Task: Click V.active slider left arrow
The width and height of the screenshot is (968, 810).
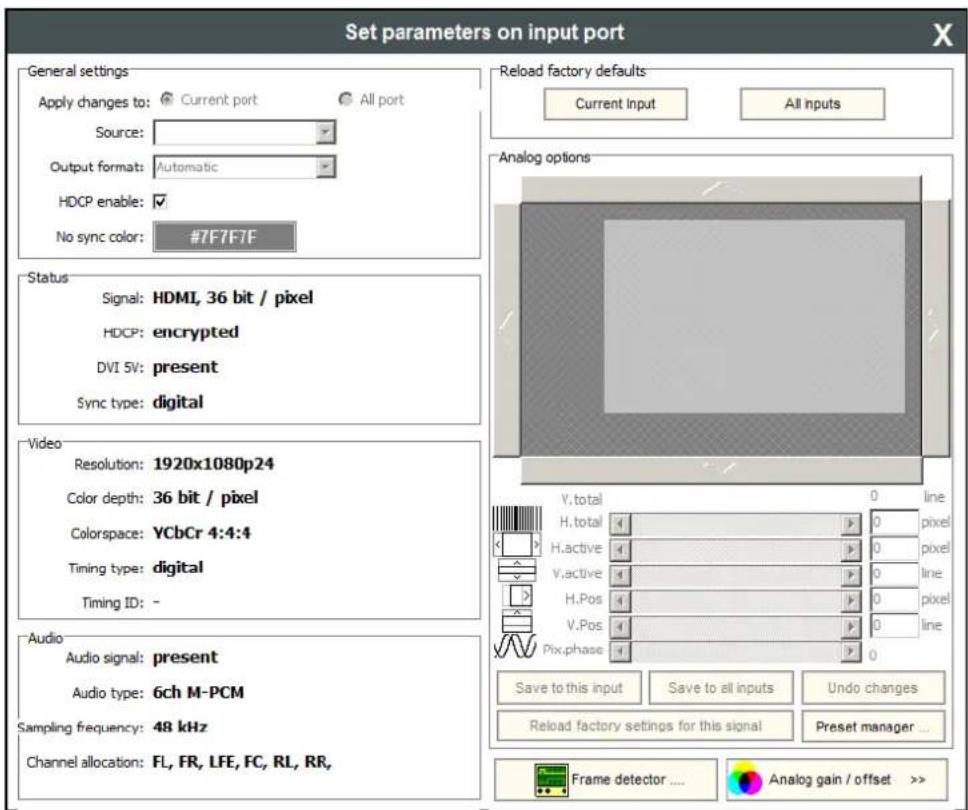Action: pyautogui.click(x=620, y=575)
